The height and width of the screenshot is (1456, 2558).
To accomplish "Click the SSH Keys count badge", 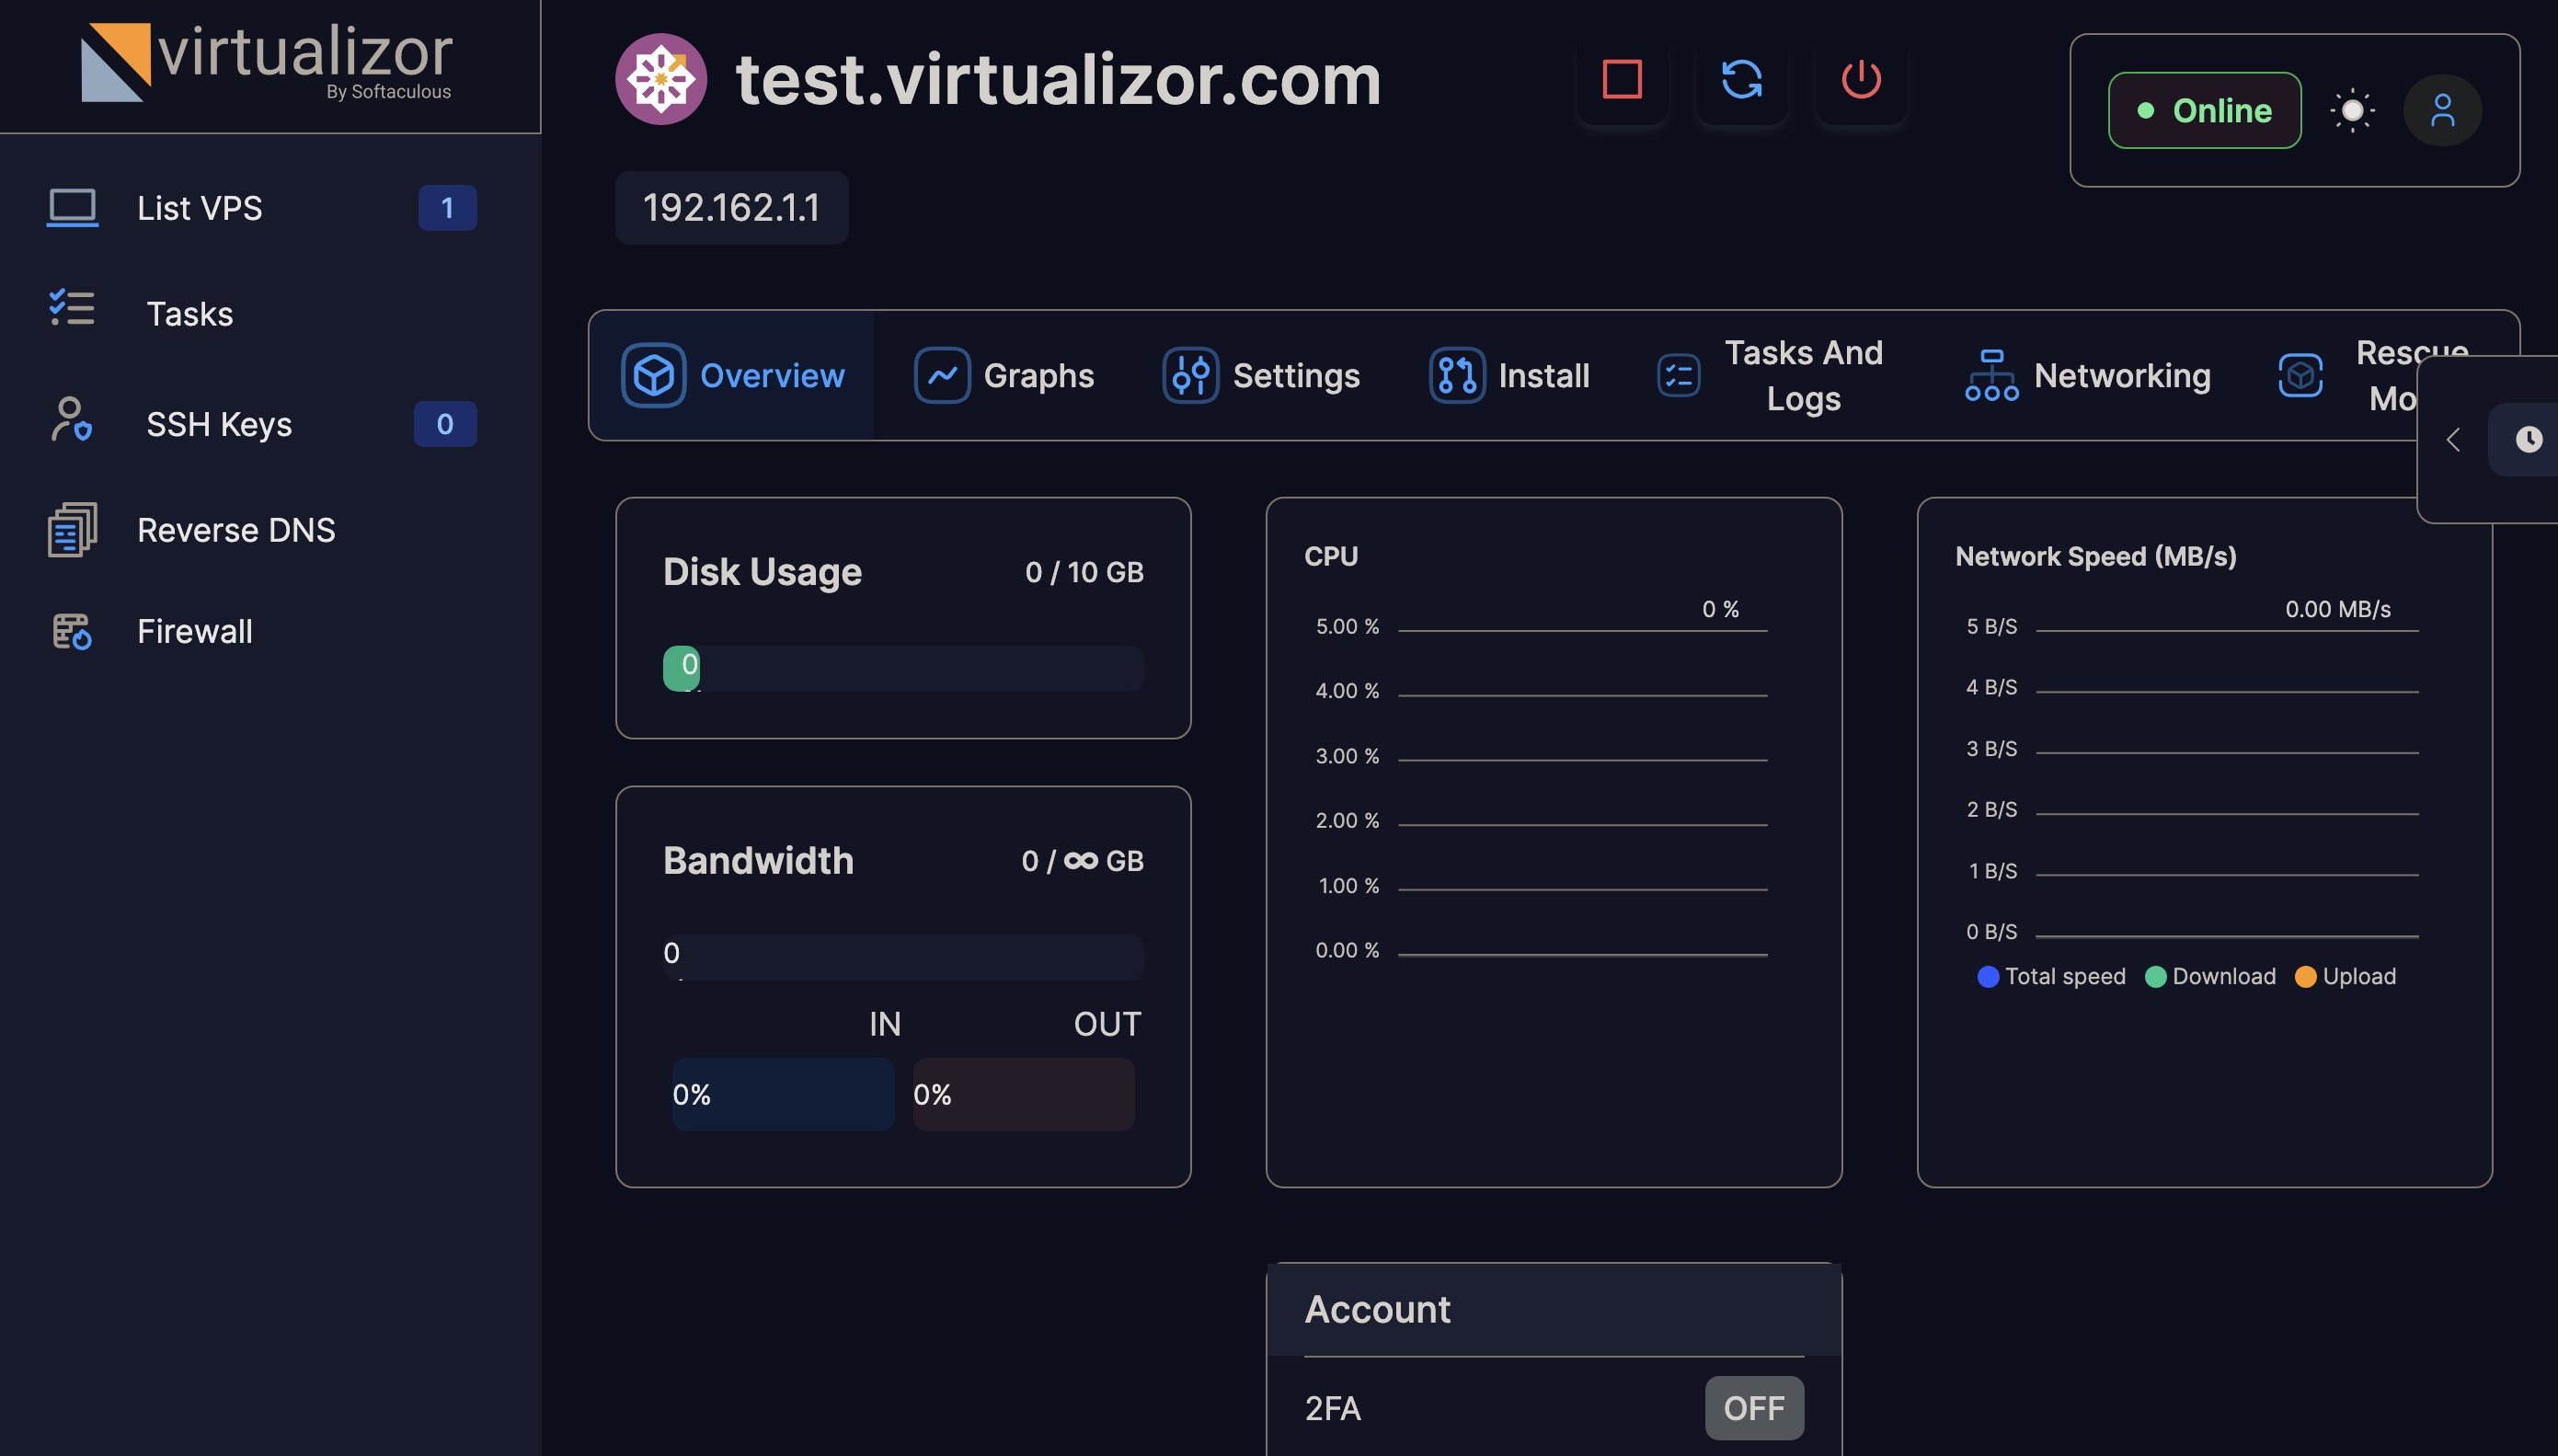I will click(445, 424).
